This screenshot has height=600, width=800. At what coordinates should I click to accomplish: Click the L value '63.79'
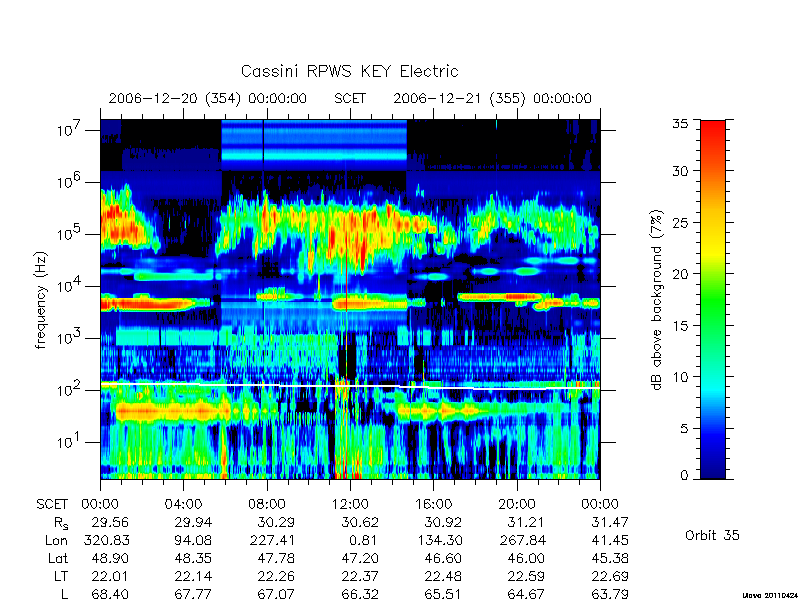(x=610, y=594)
